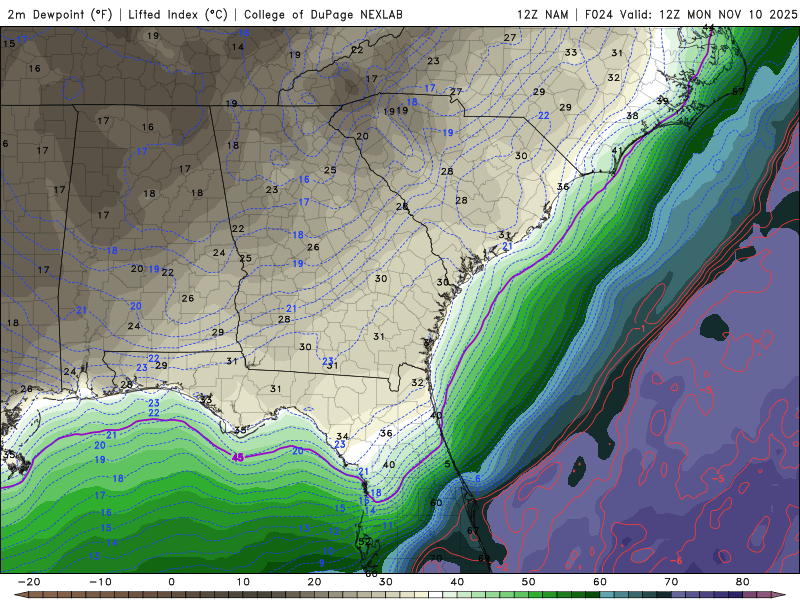Click the black '15' dewpoint value
Screen dimensions: 800x600
(x=9, y=44)
